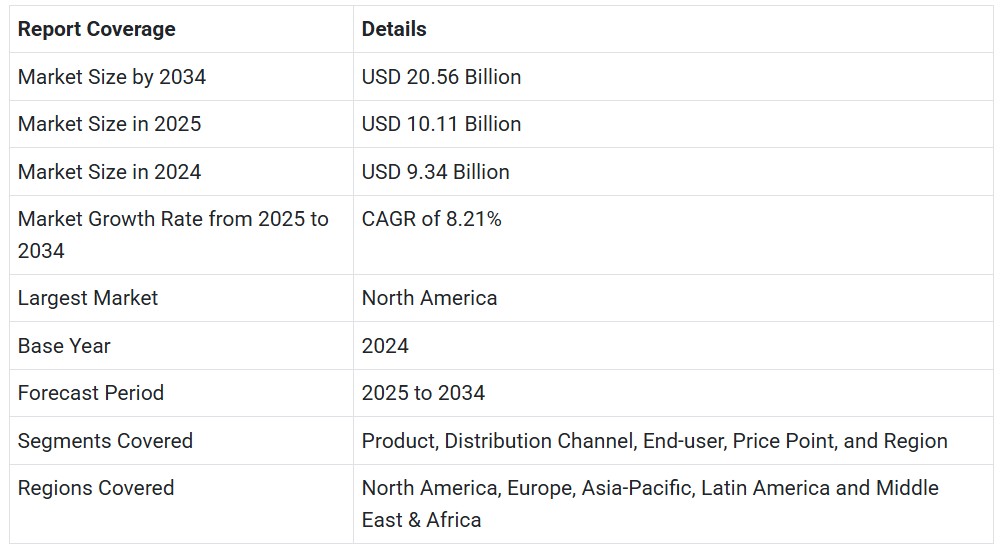Select the Base Year label
This screenshot has height=549, width=1000.
[x=64, y=346]
